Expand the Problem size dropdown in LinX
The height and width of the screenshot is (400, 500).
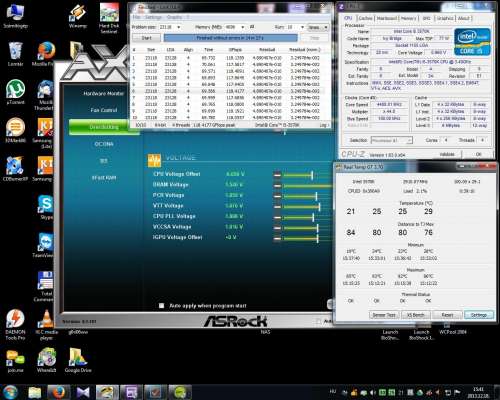[179, 27]
